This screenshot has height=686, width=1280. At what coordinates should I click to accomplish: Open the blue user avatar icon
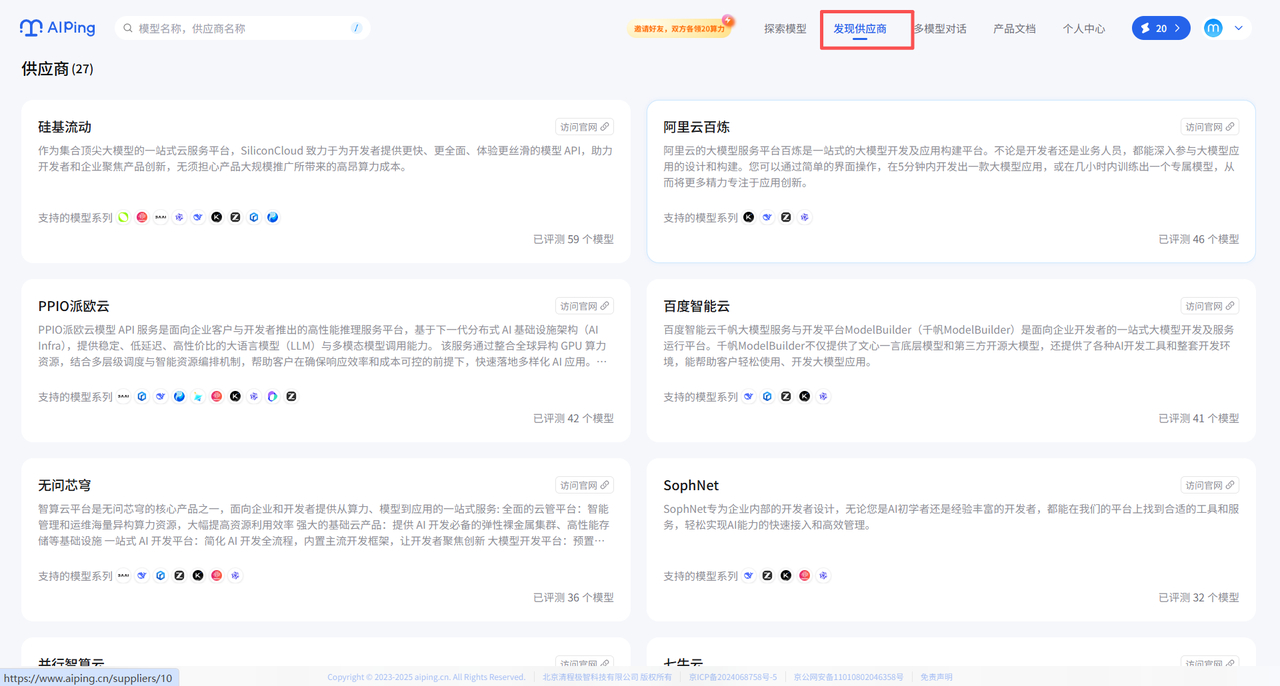pyautogui.click(x=1213, y=28)
